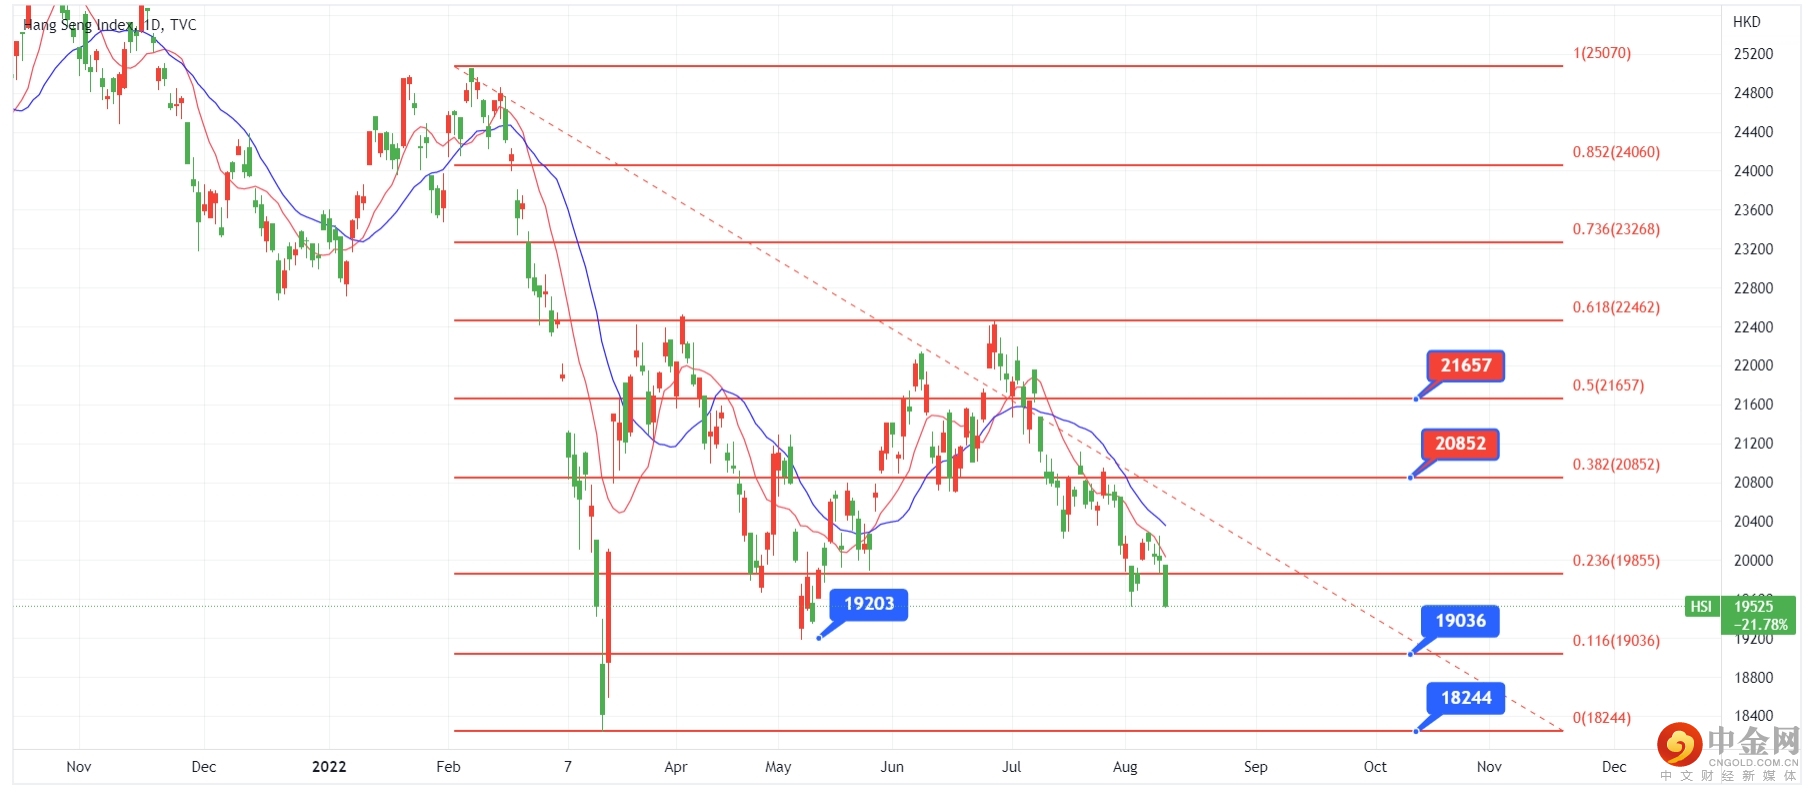The image size is (1814, 794).
Task: Click the 23600 price axis label
Action: coord(1753,210)
